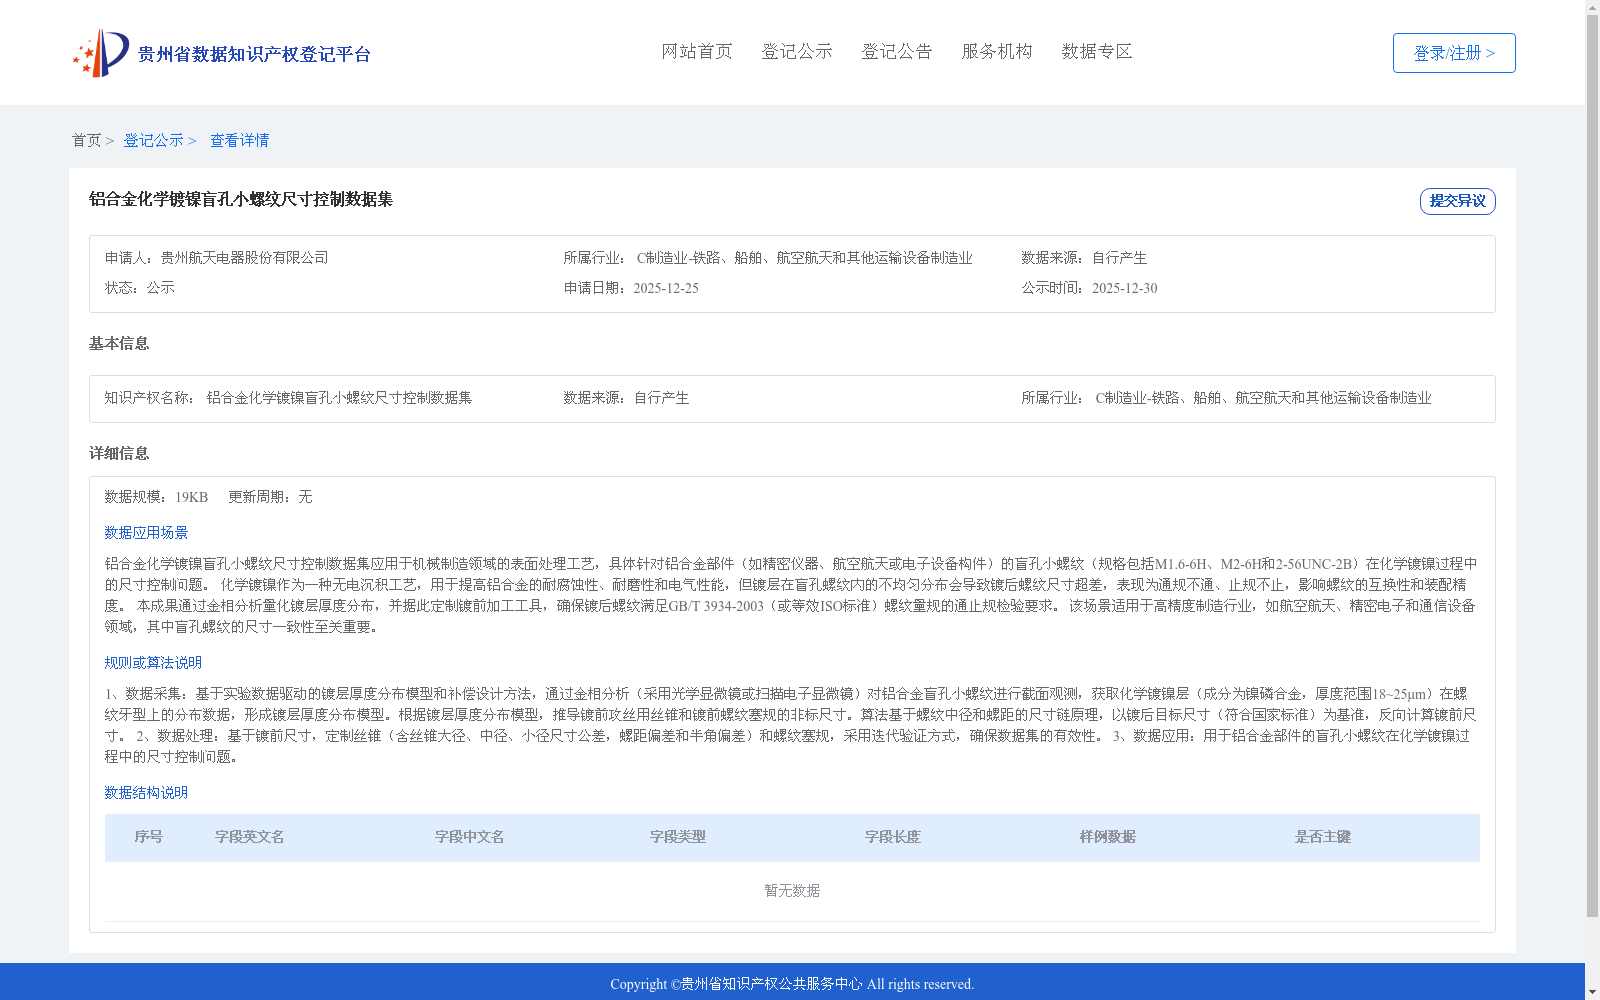1600x1000 pixels.
Task: Click the 样例数据 column header
Action: pos(1108,837)
